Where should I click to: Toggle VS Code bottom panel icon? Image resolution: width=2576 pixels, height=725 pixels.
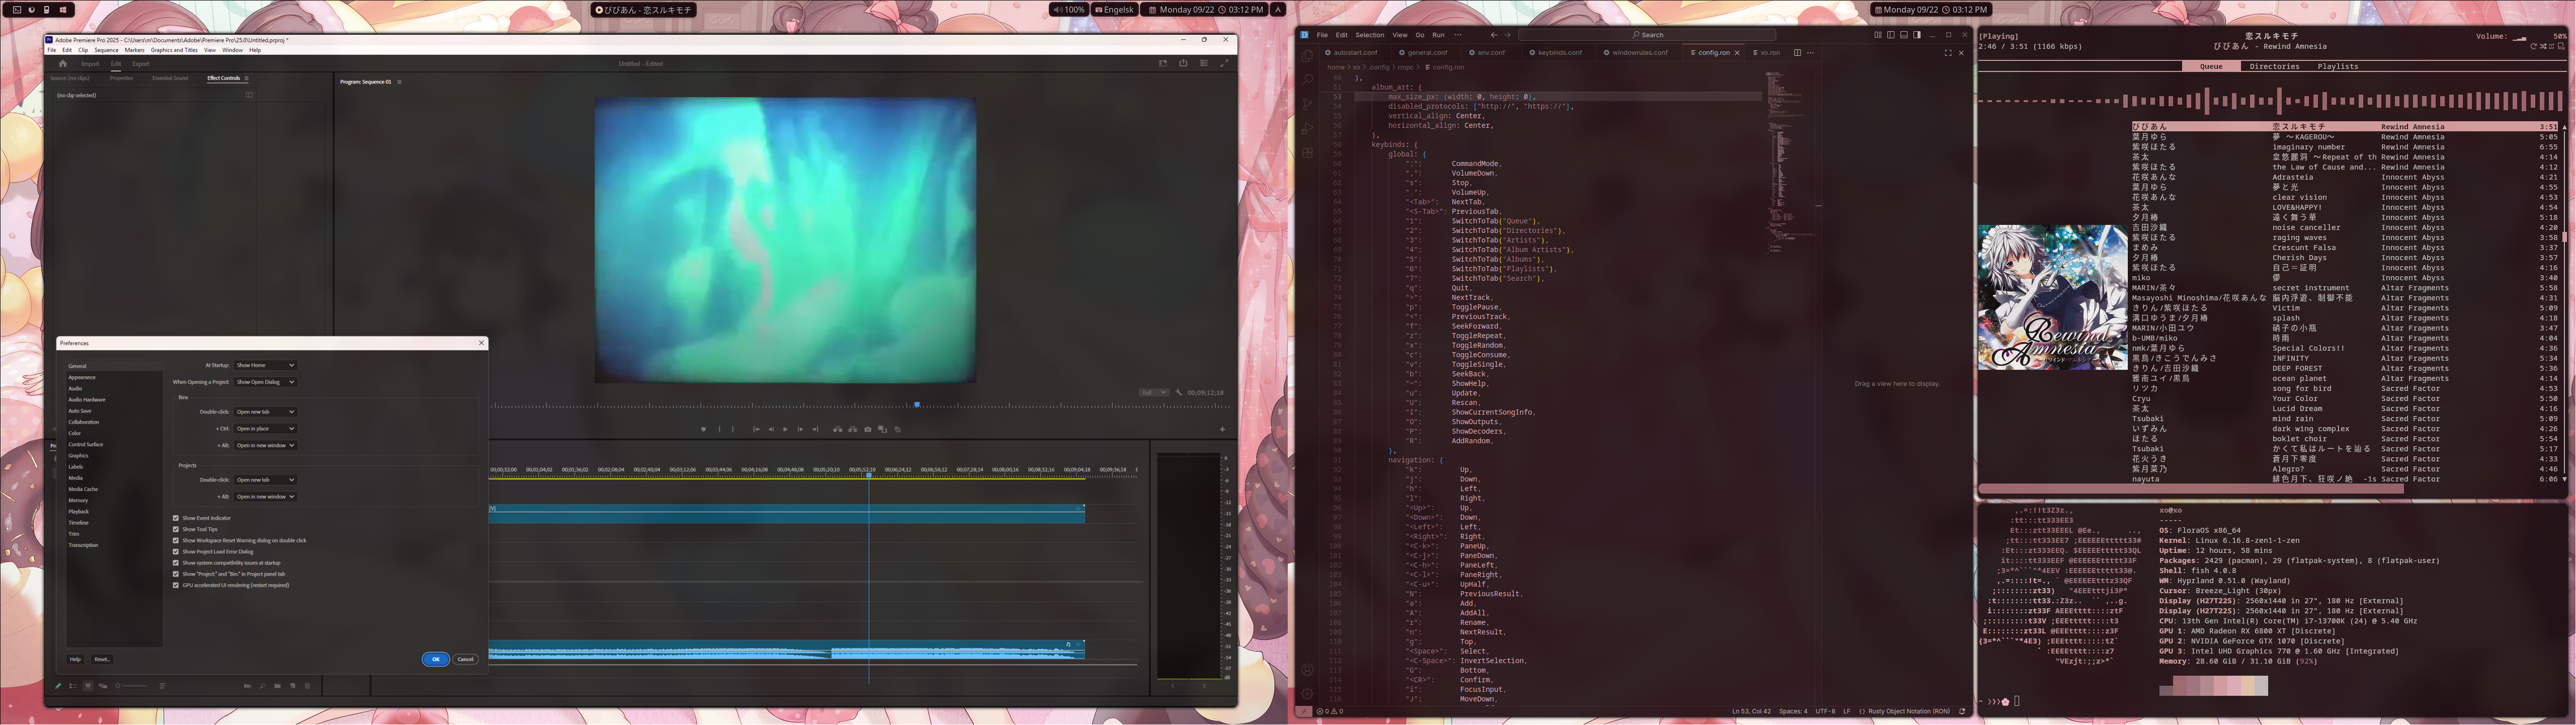[1904, 35]
